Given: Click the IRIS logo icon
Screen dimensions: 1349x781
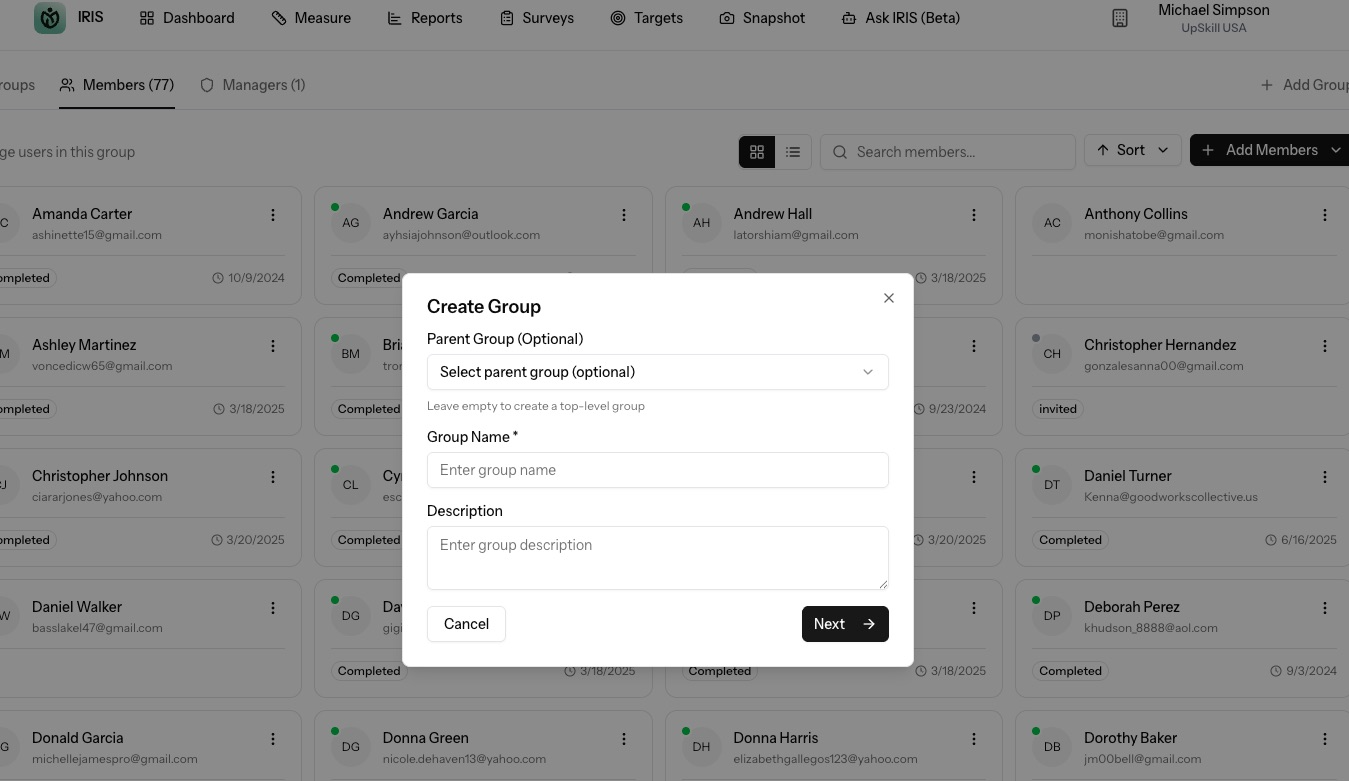Looking at the screenshot, I should [50, 18].
